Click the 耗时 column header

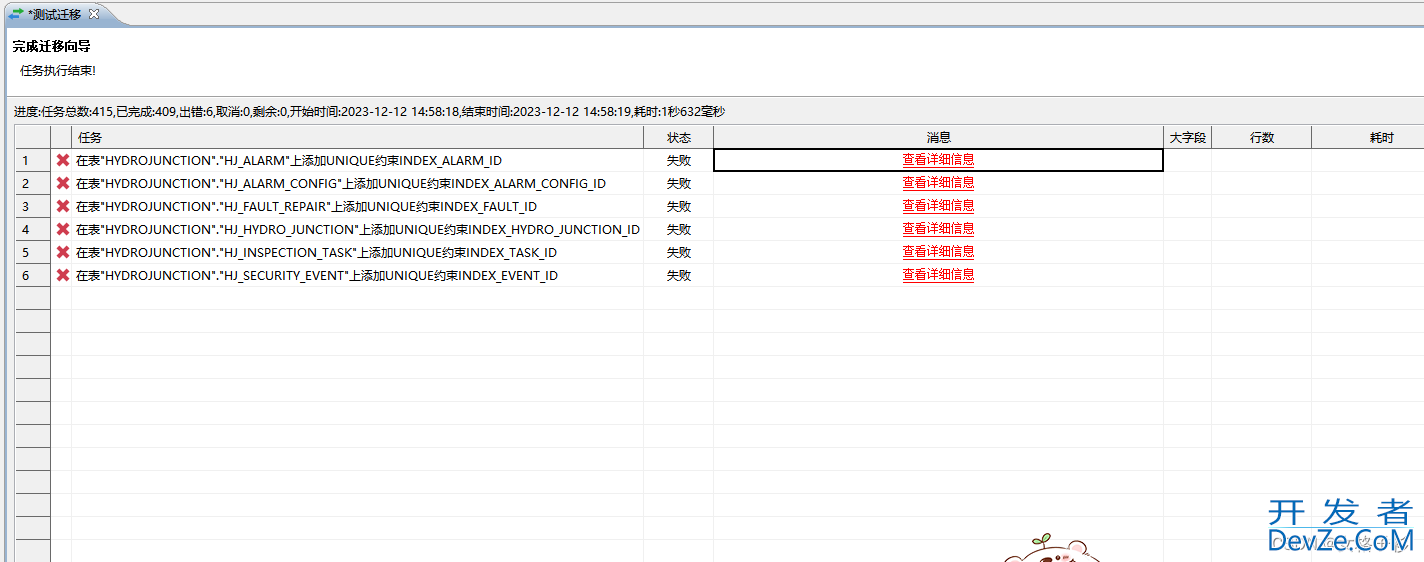(1368, 137)
